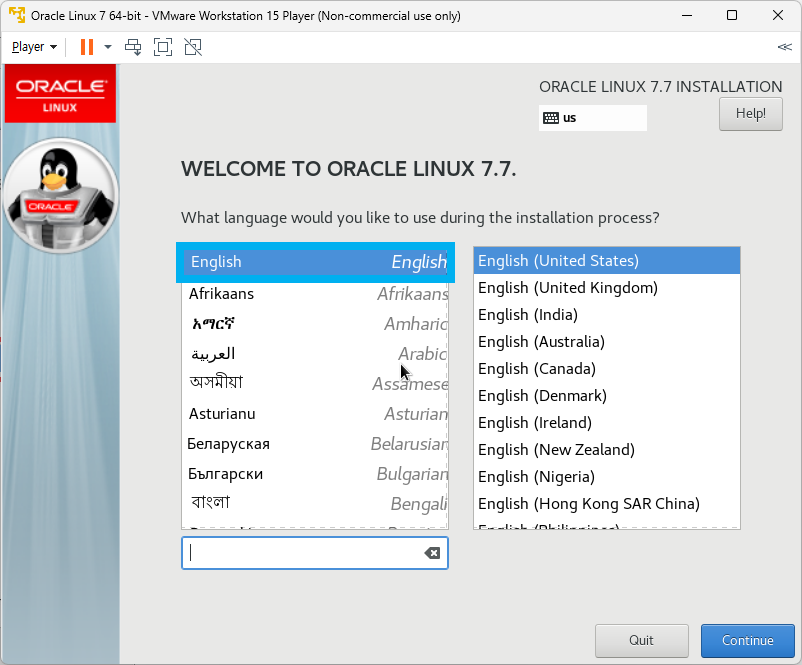802x665 pixels.
Task: Click the keyboard layout icon next to us
Action: pos(551,118)
